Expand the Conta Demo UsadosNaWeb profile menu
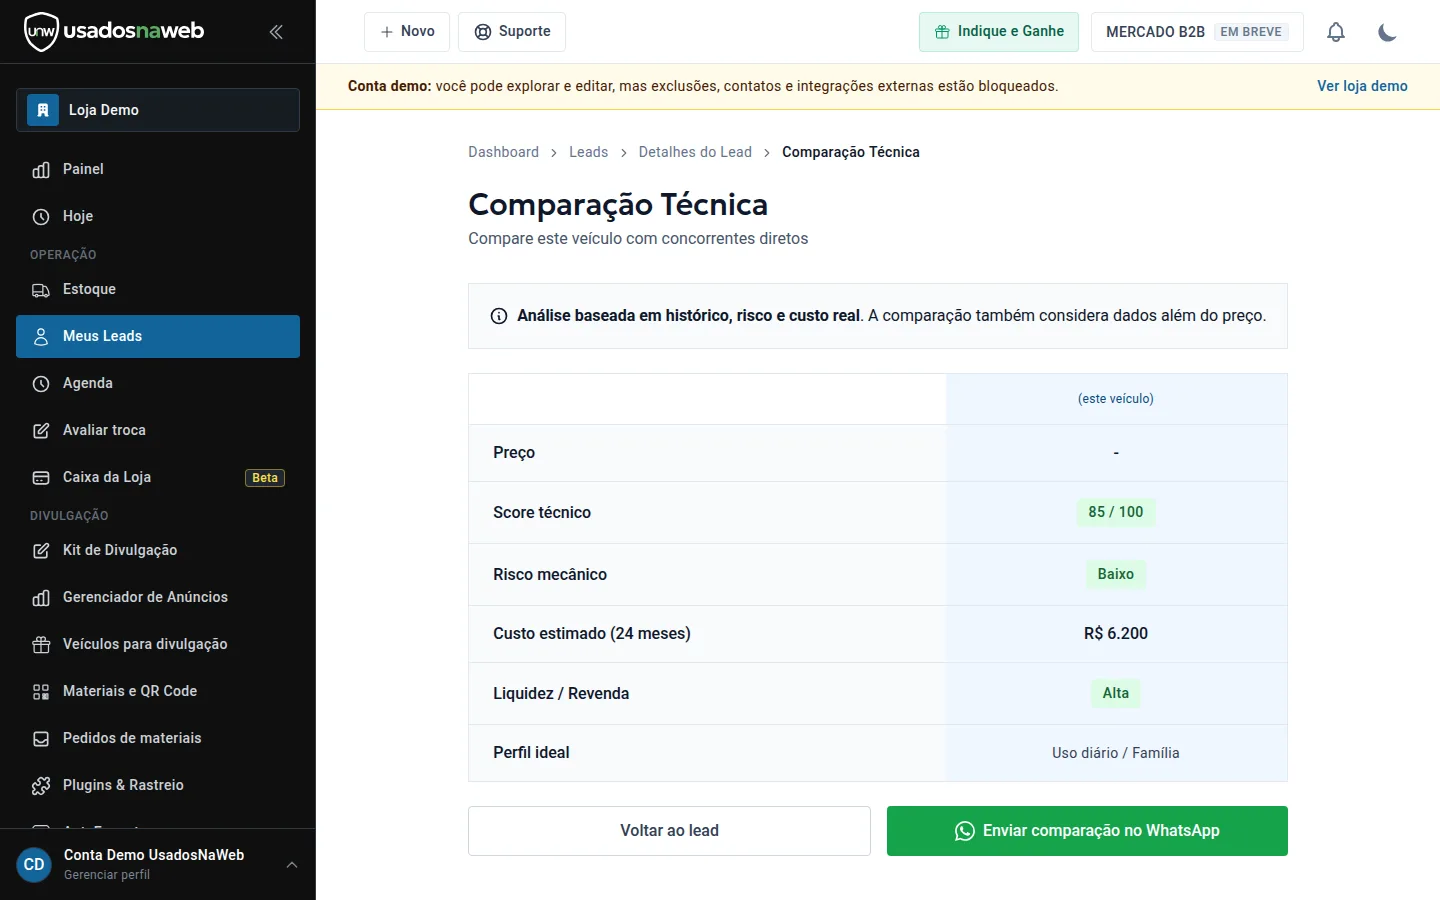Viewport: 1440px width, 900px height. pyautogui.click(x=158, y=864)
